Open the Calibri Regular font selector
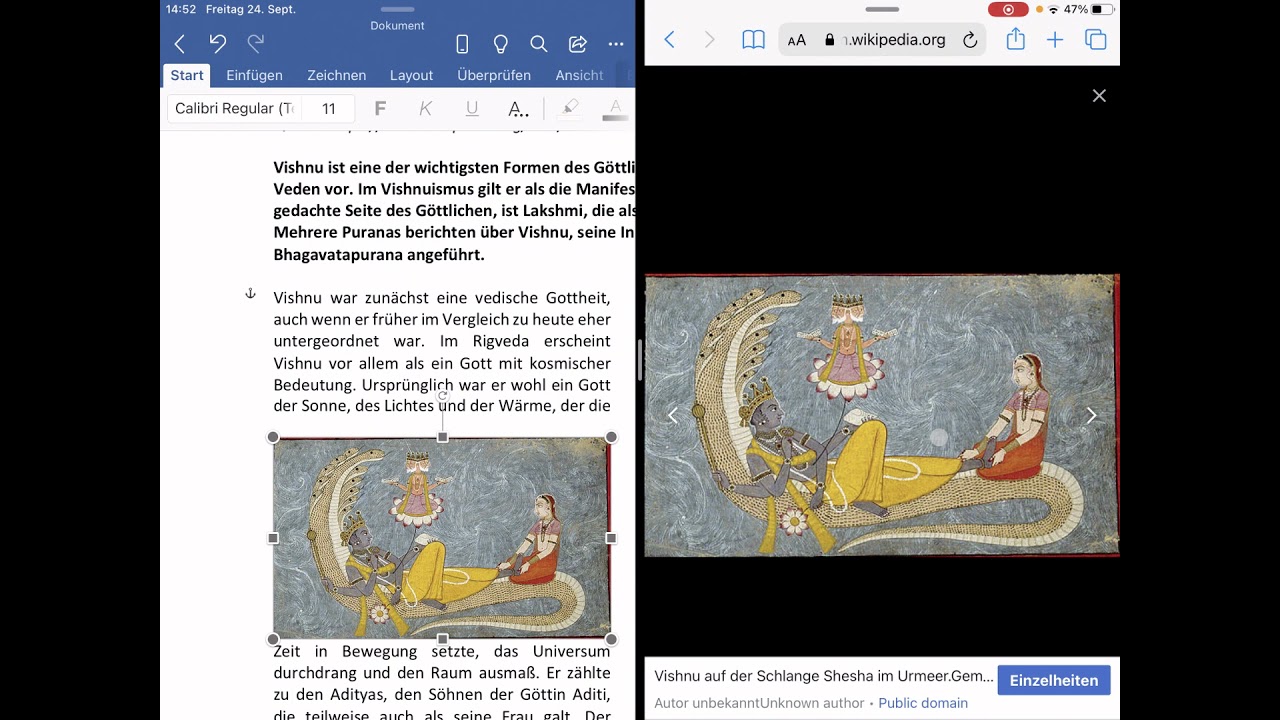This screenshot has height=720, width=1280. (x=234, y=108)
